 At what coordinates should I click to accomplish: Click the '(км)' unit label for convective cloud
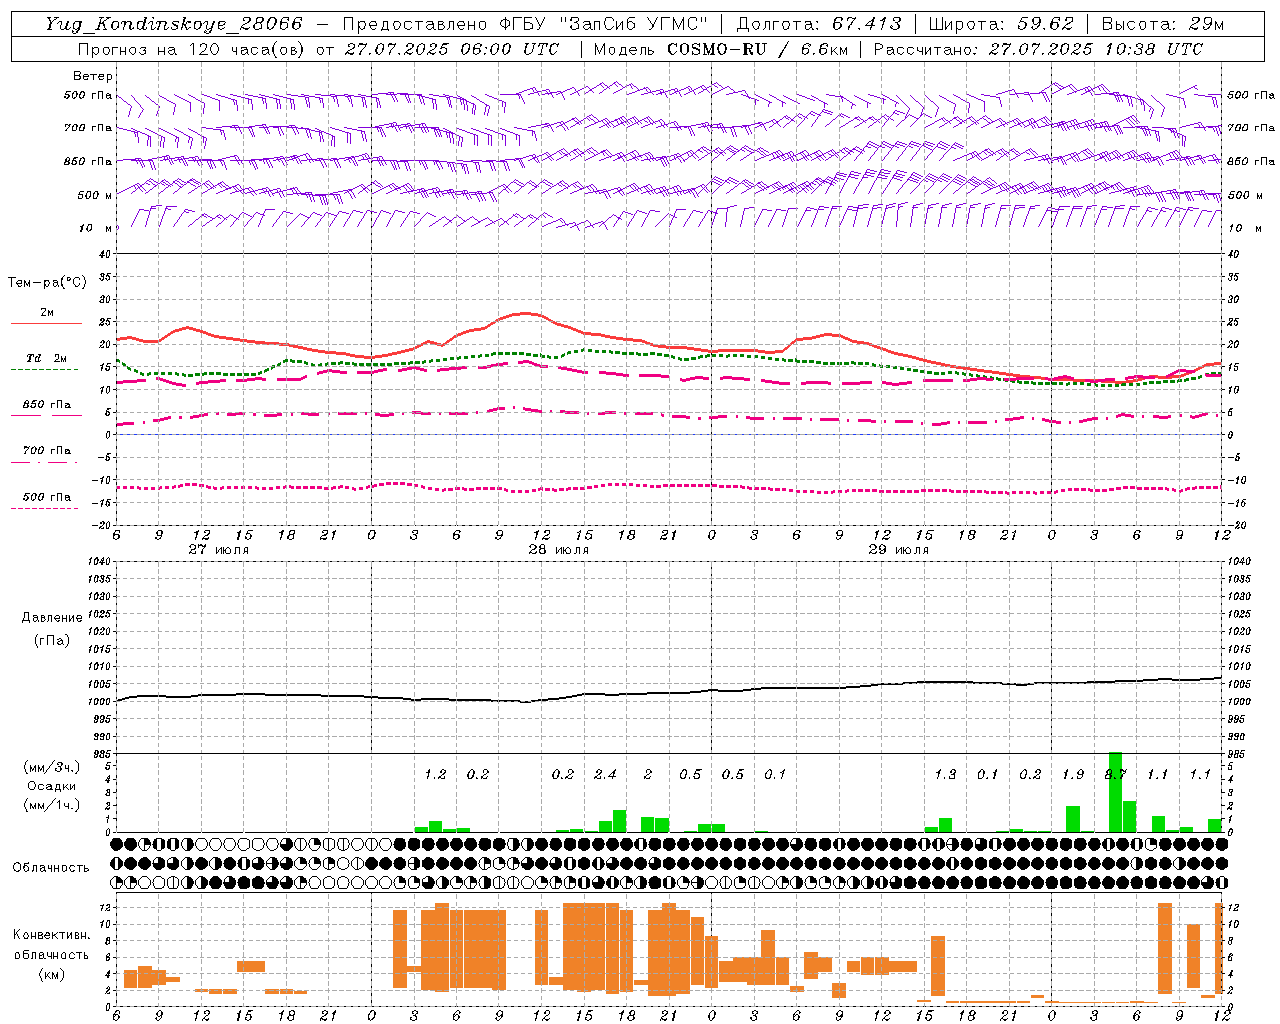point(52,974)
